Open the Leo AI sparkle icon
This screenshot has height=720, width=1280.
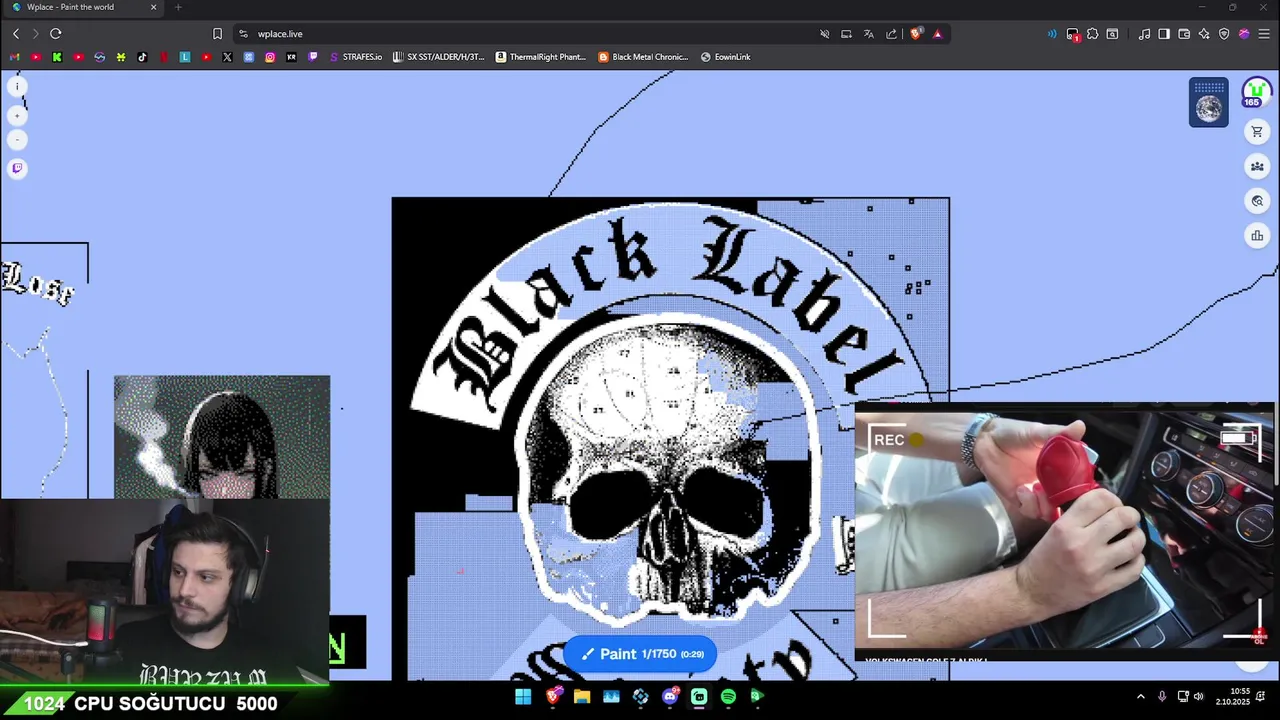(1204, 34)
